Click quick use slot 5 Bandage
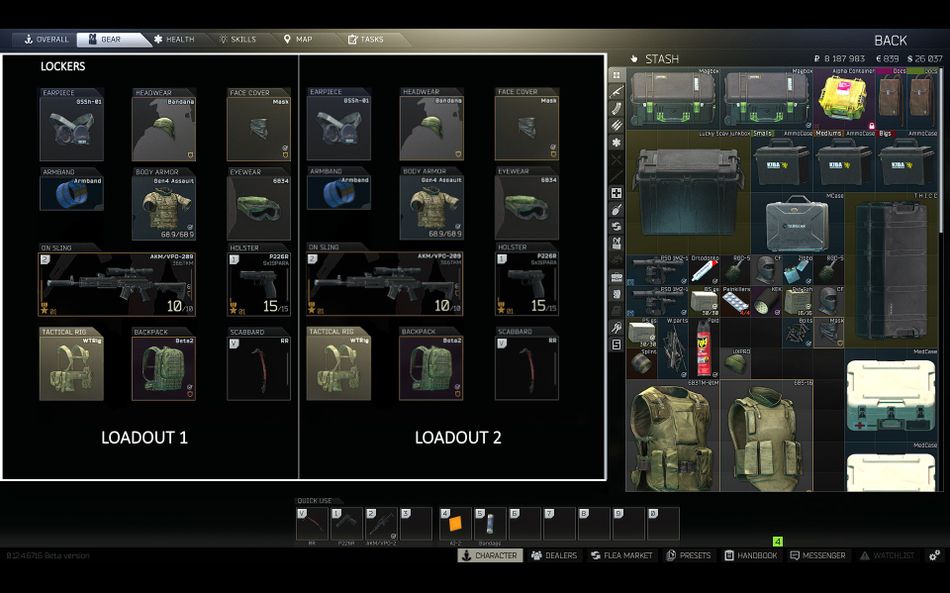950x593 pixels. pos(490,524)
